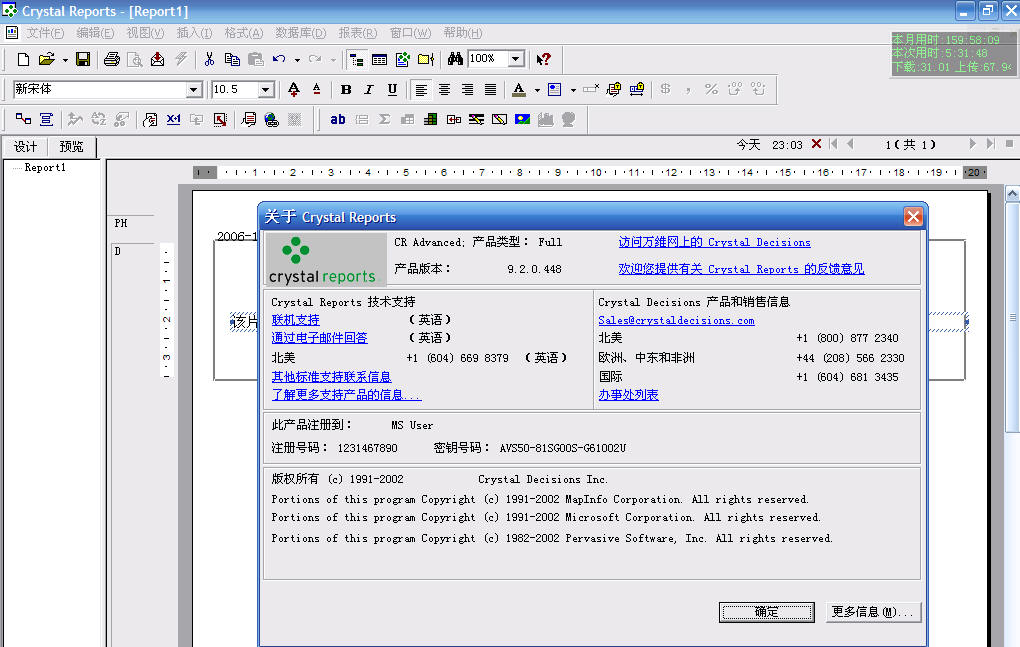Expand the 100% zoom level dropdown

coord(516,60)
